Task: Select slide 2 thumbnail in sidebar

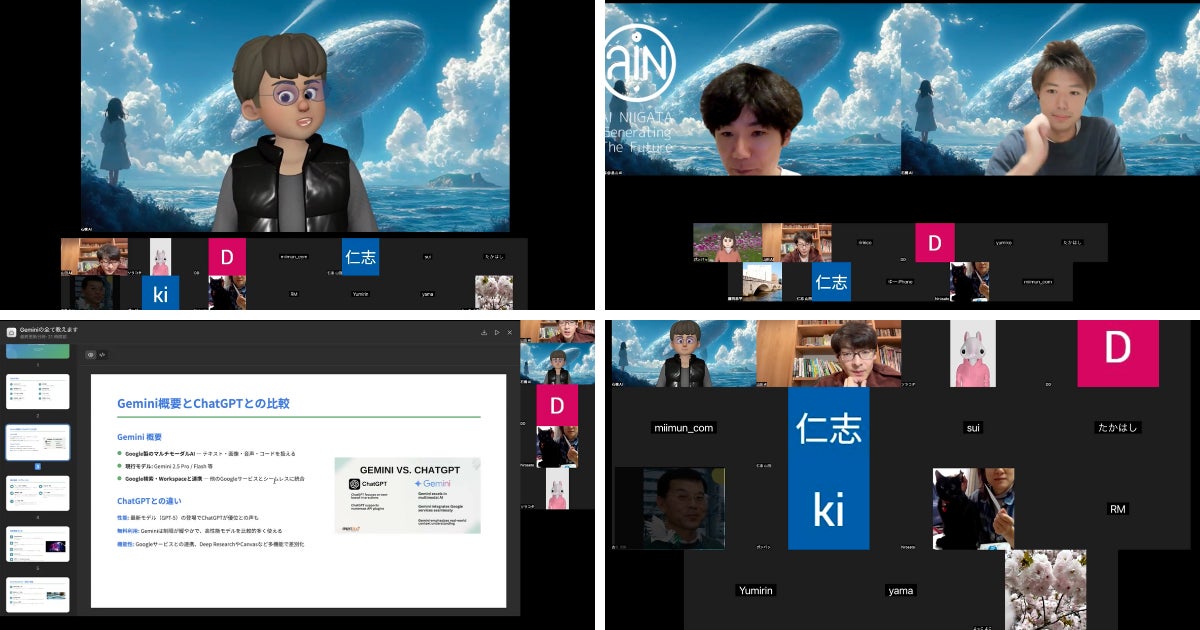Action: pos(38,392)
